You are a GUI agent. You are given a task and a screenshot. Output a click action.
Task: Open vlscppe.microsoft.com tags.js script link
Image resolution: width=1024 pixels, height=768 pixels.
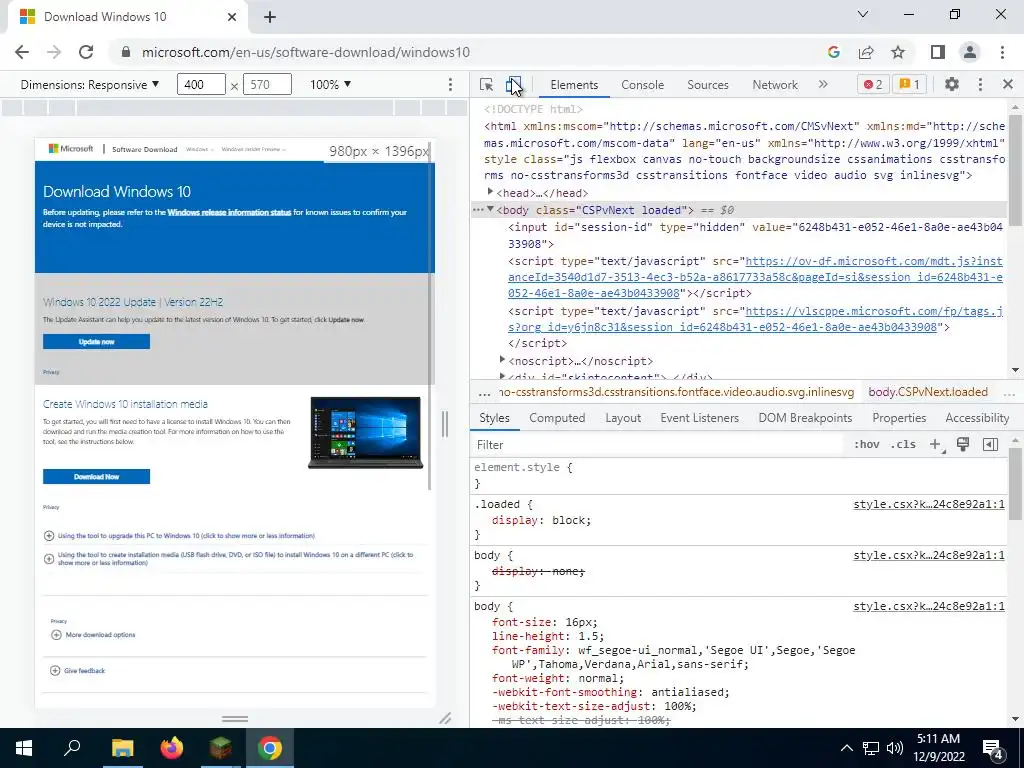pos(755,319)
